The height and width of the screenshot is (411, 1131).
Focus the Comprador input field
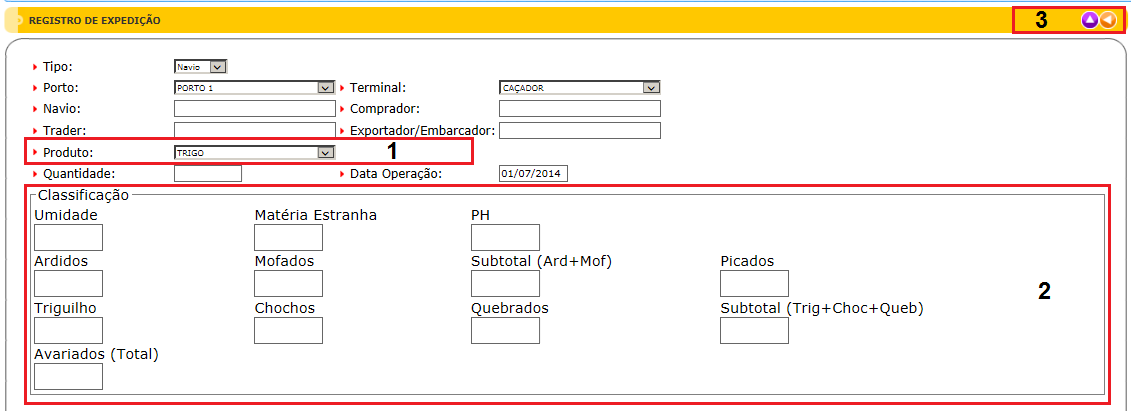coord(579,109)
